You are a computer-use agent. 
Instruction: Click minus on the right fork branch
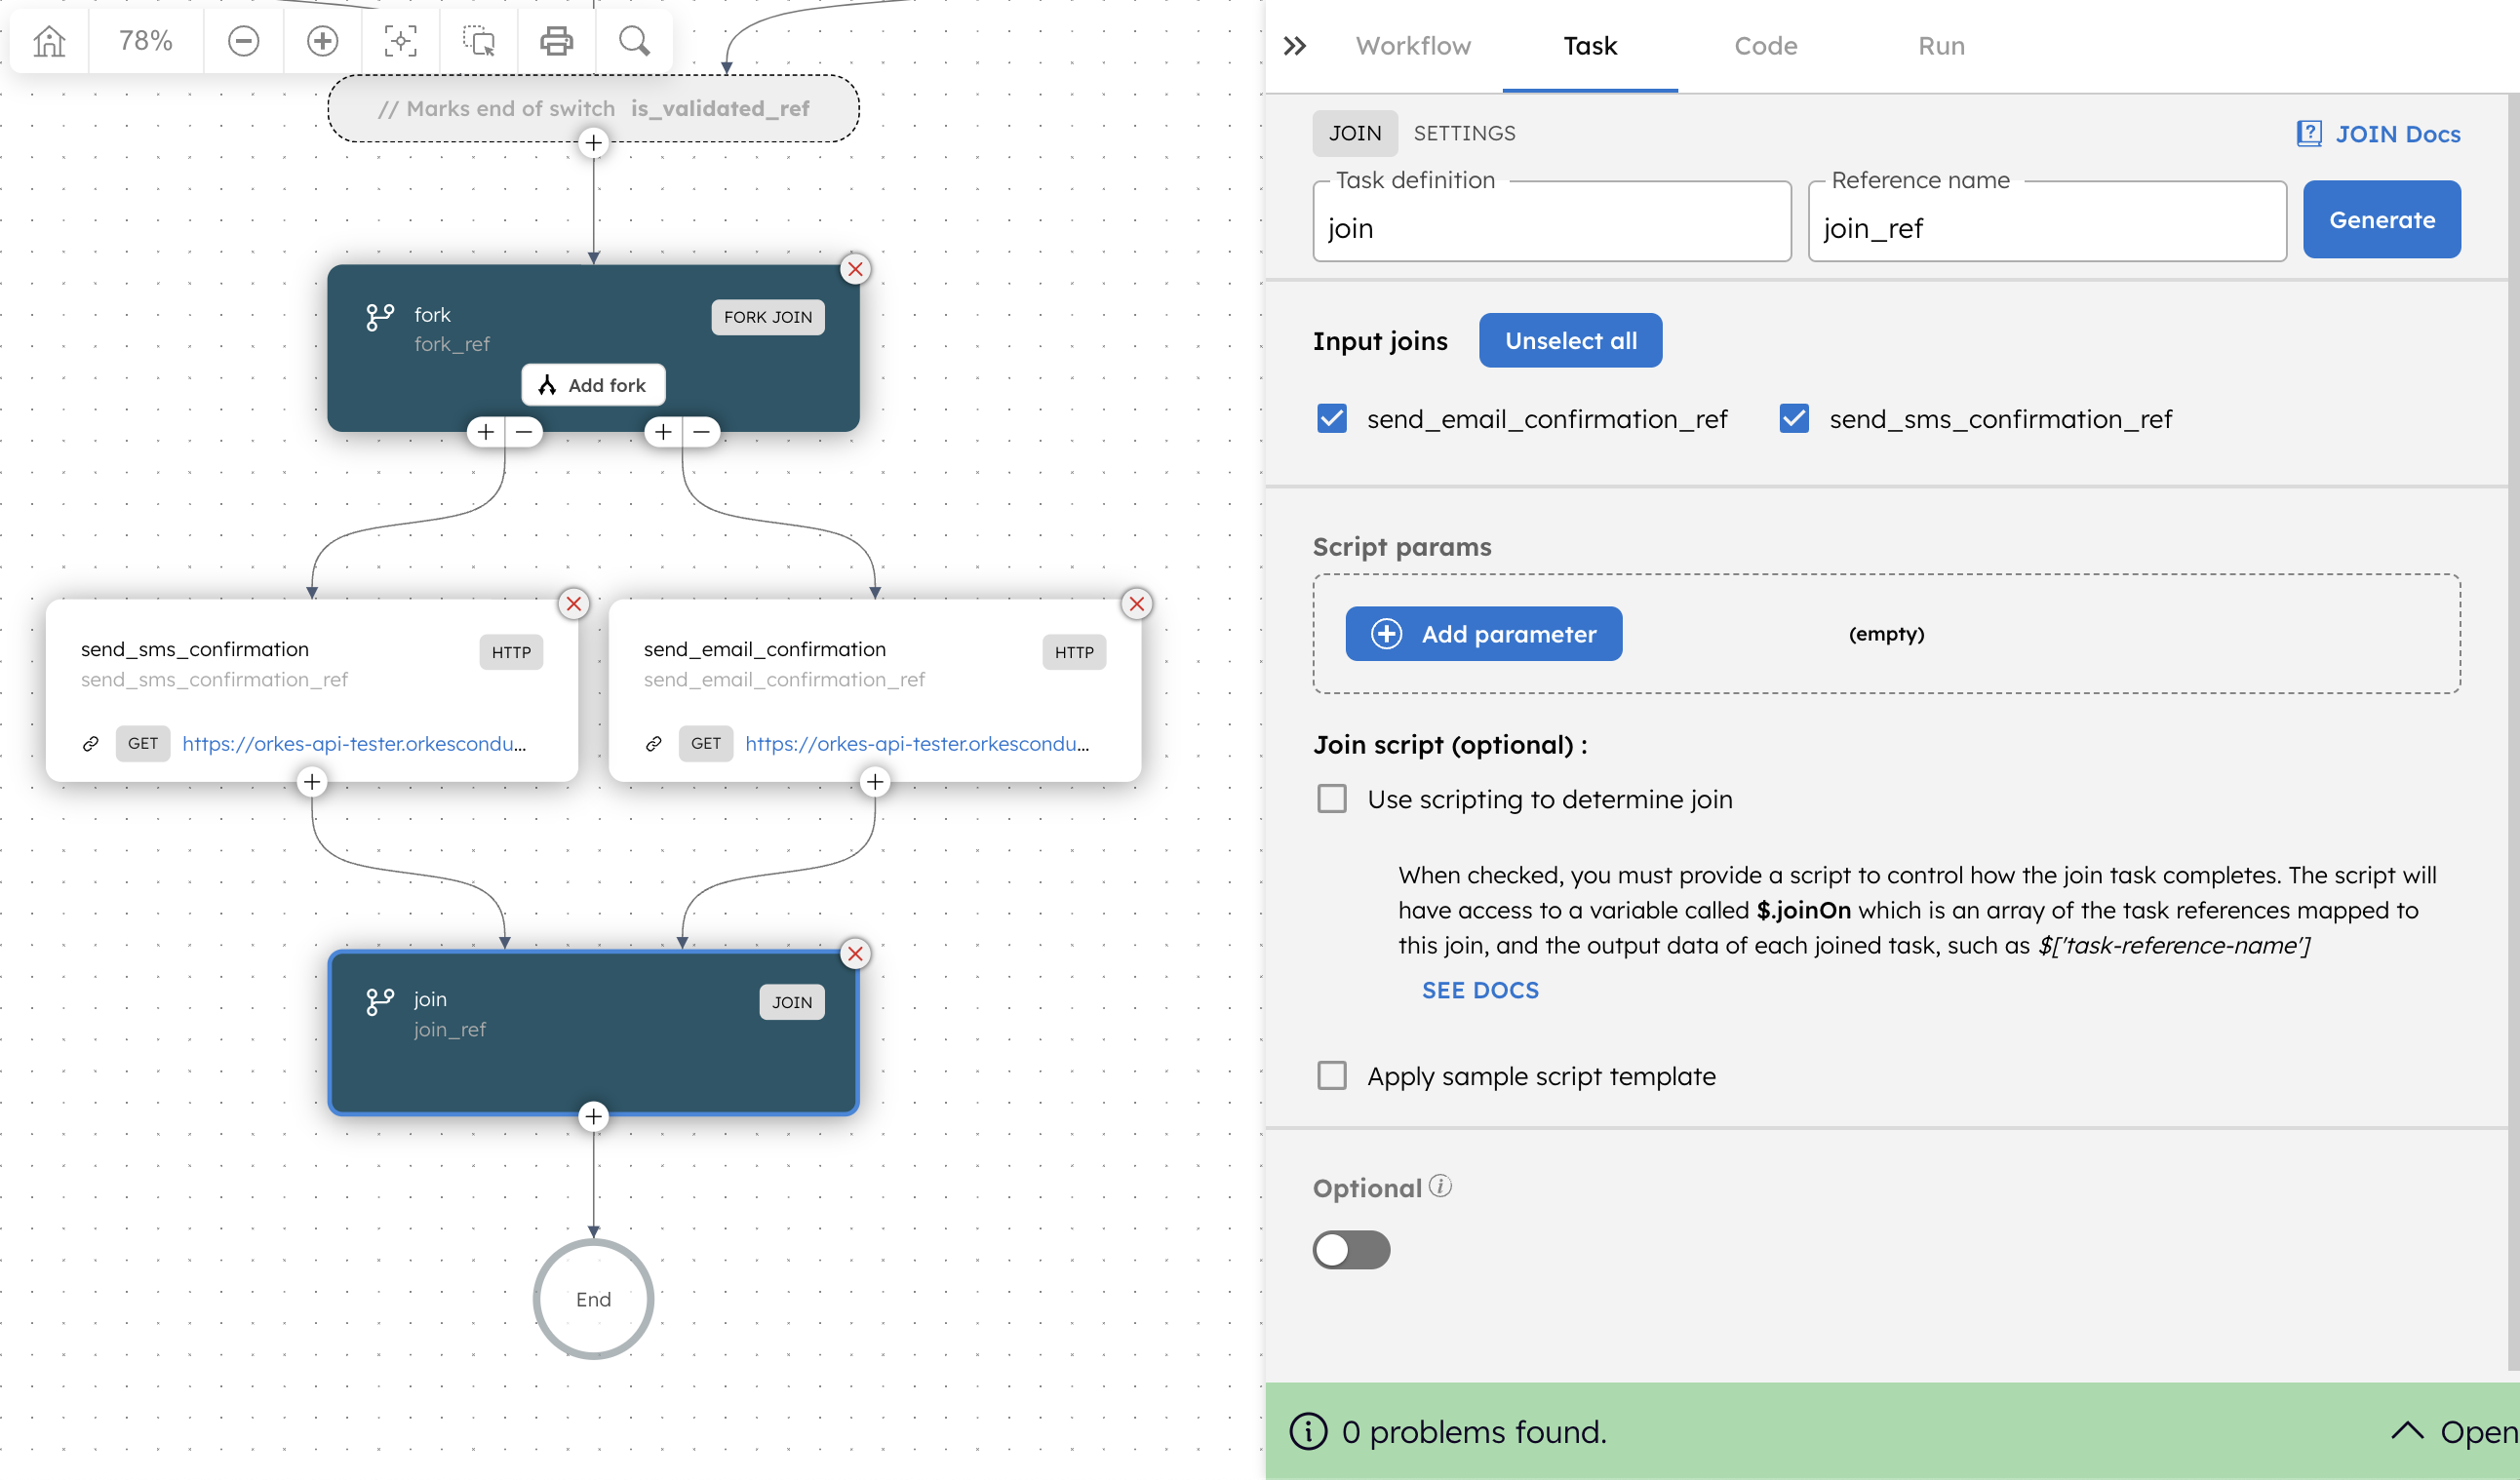click(x=702, y=432)
